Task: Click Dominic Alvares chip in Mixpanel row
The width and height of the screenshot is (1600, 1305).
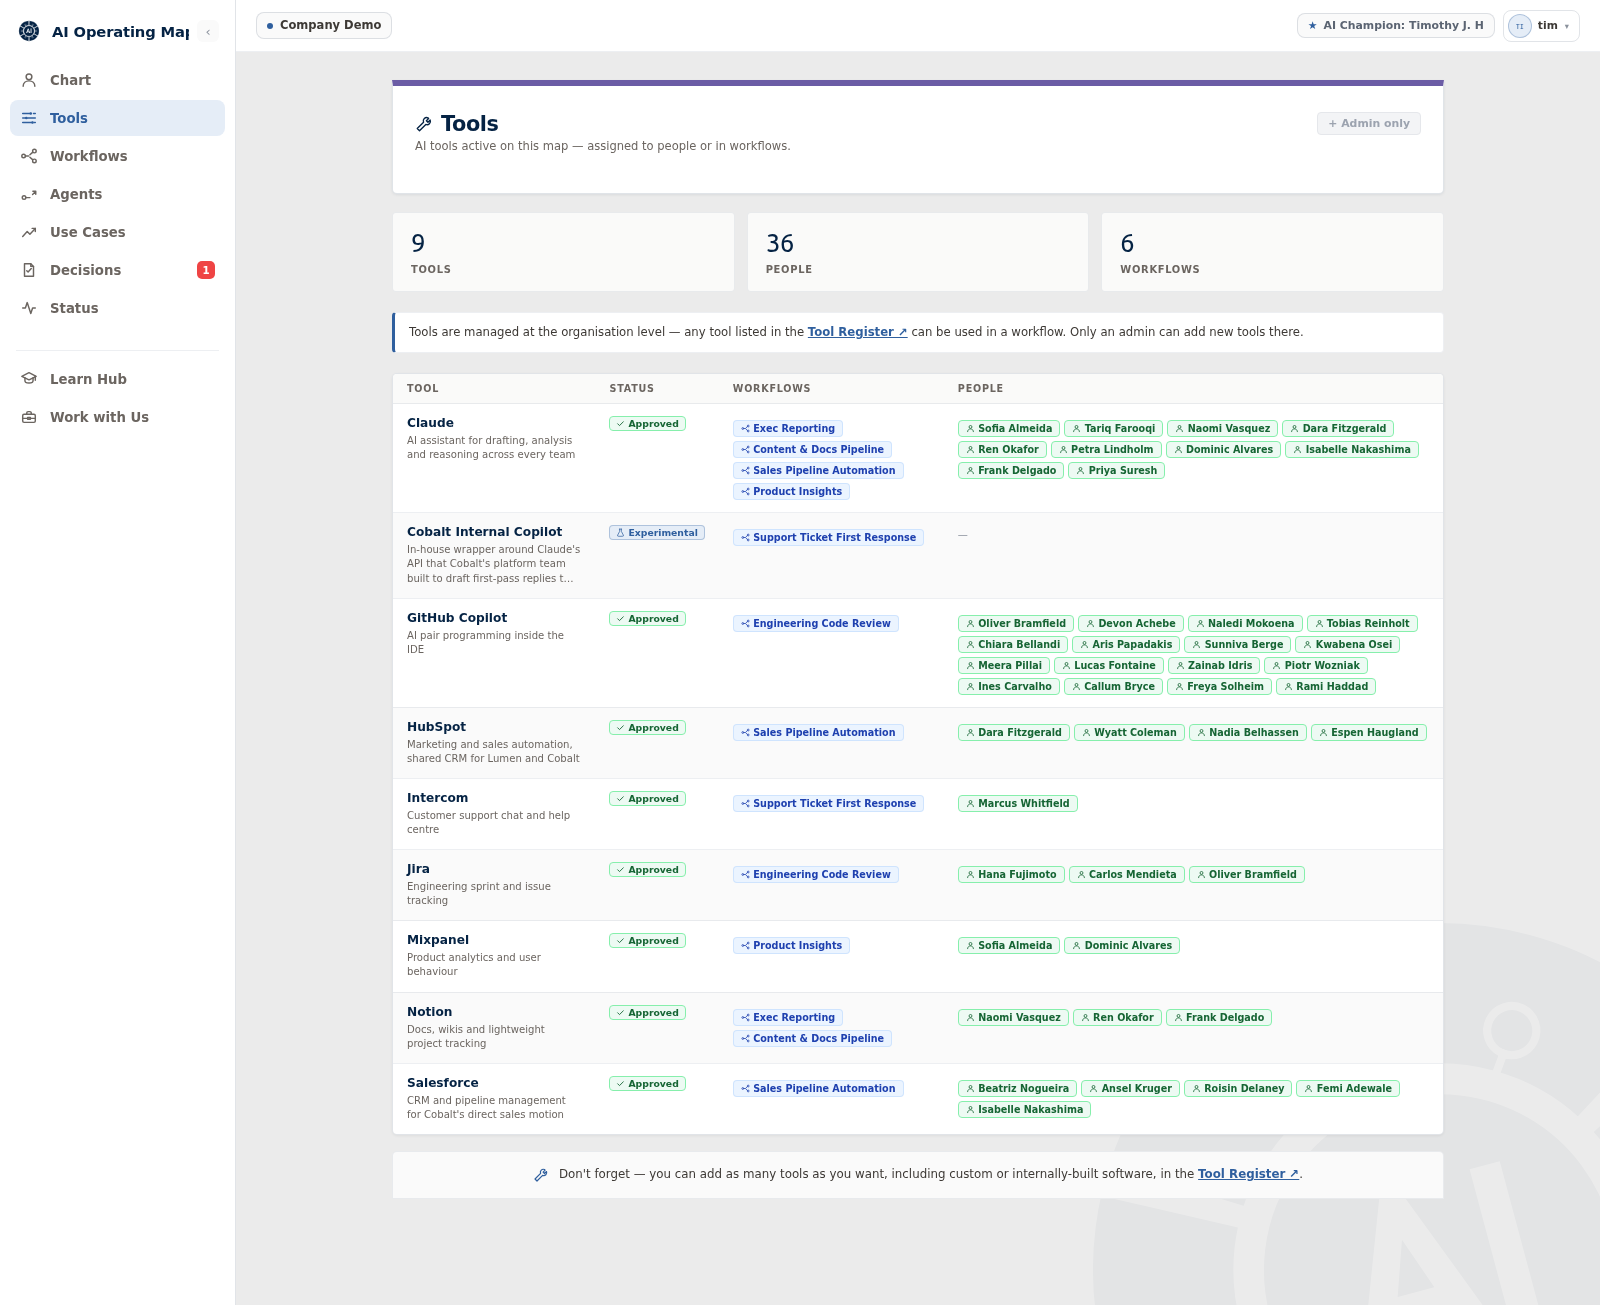Action: [x=1122, y=945]
